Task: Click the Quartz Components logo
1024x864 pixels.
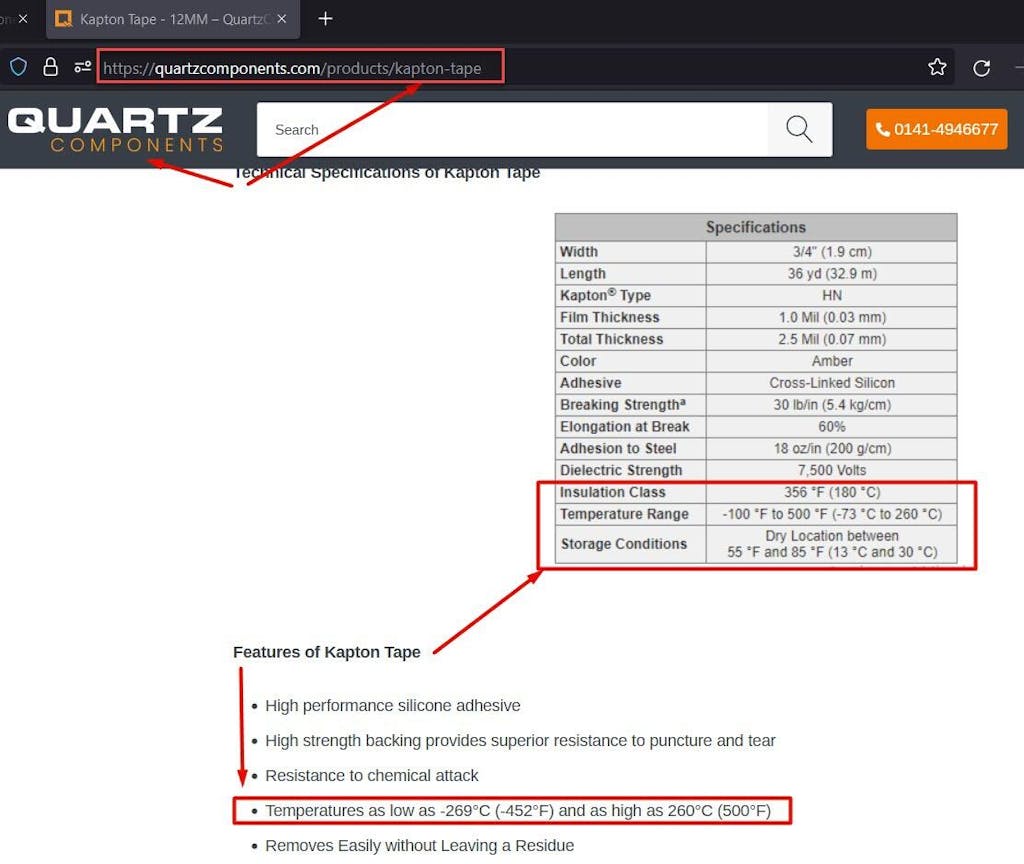Action: coord(115,130)
